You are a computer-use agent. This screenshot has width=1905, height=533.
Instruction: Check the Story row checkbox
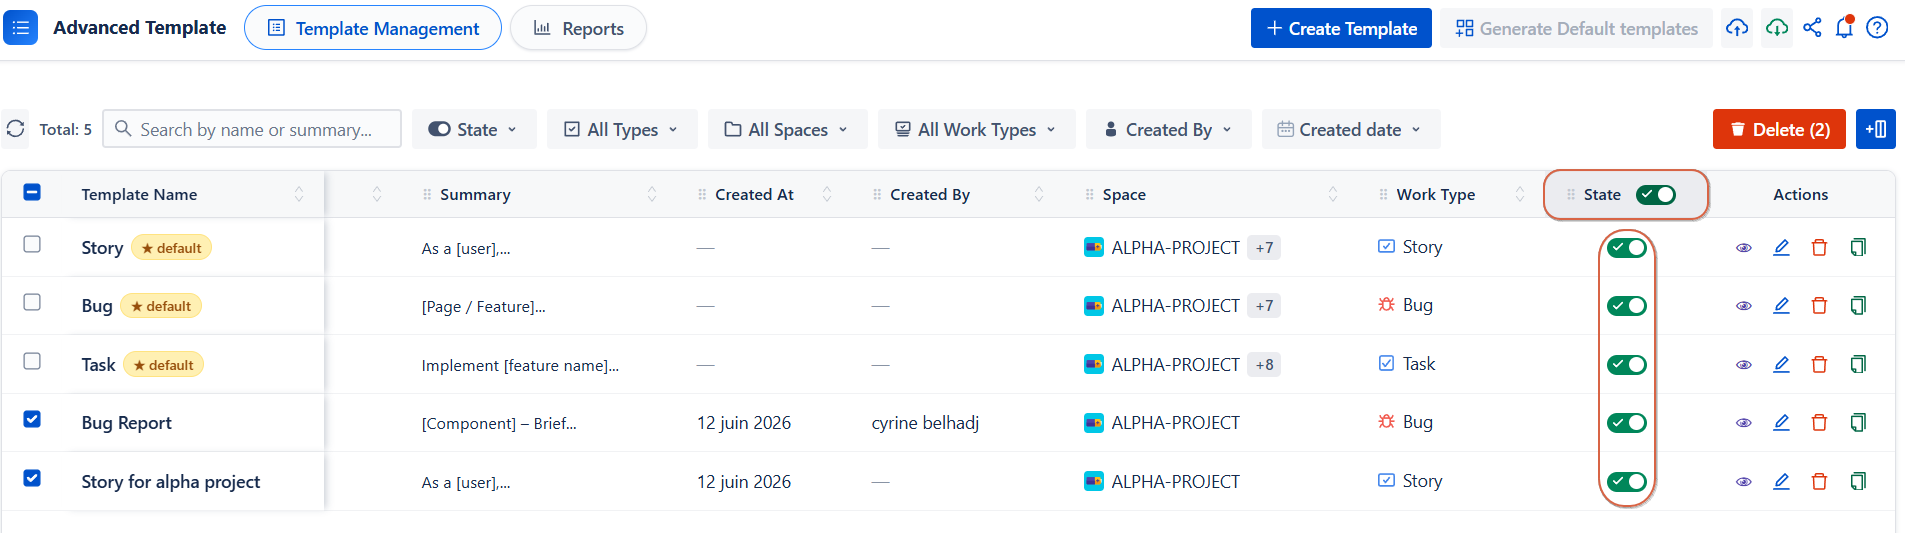click(x=32, y=244)
